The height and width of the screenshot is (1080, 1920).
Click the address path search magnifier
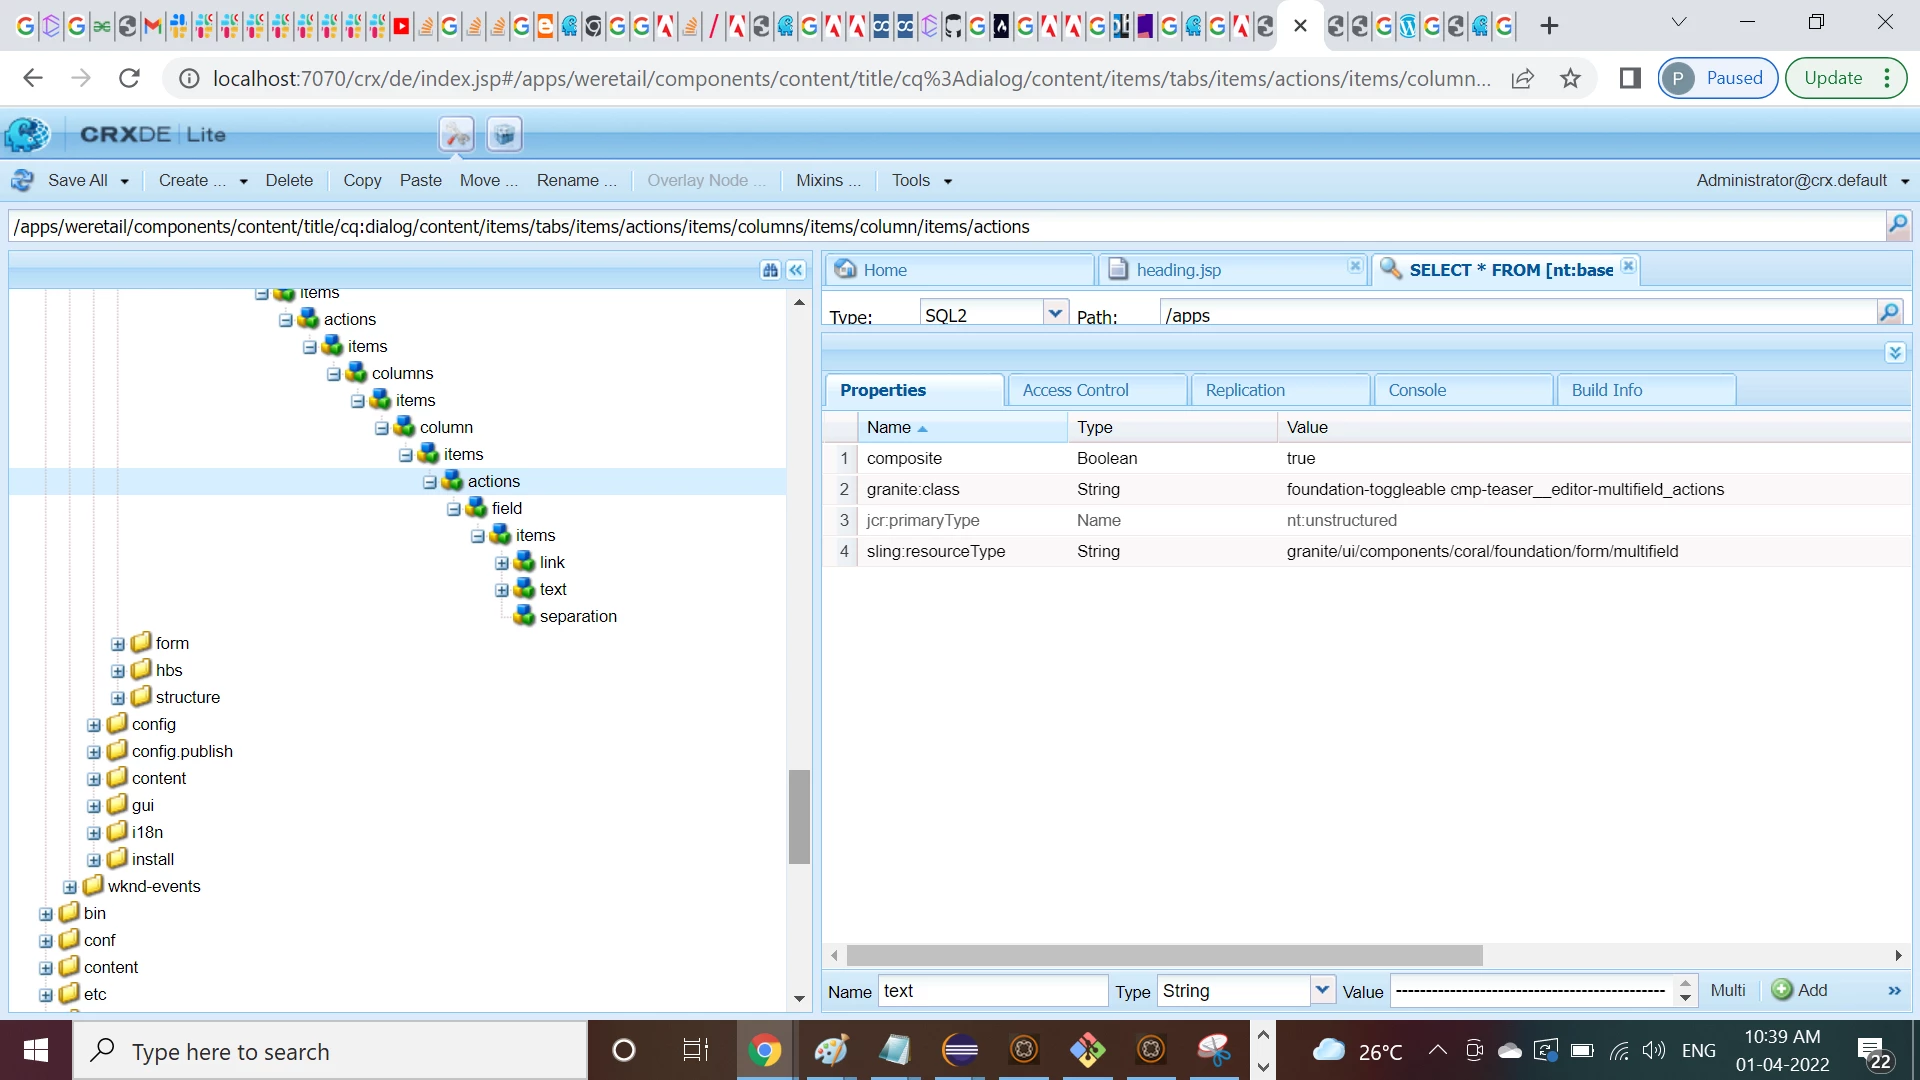tap(1897, 225)
